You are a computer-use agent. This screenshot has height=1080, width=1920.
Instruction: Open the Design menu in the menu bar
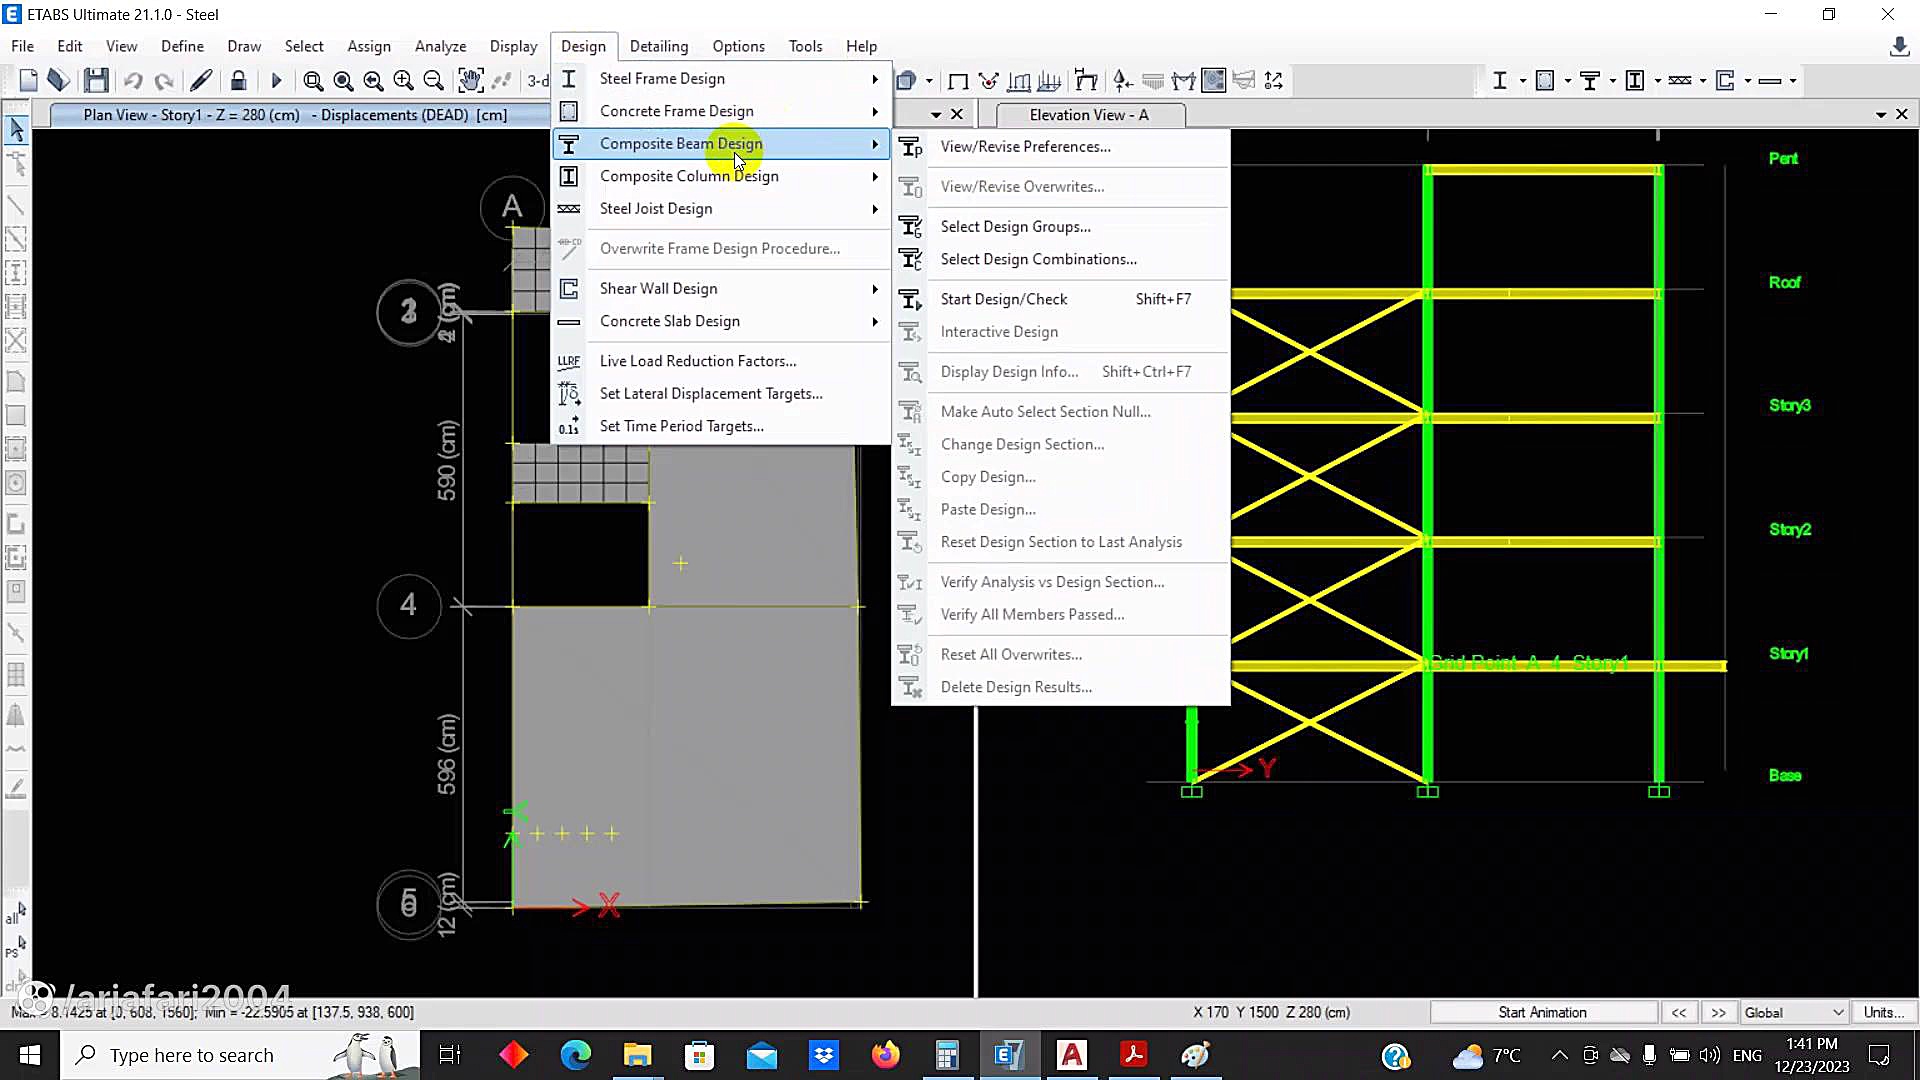[583, 46]
